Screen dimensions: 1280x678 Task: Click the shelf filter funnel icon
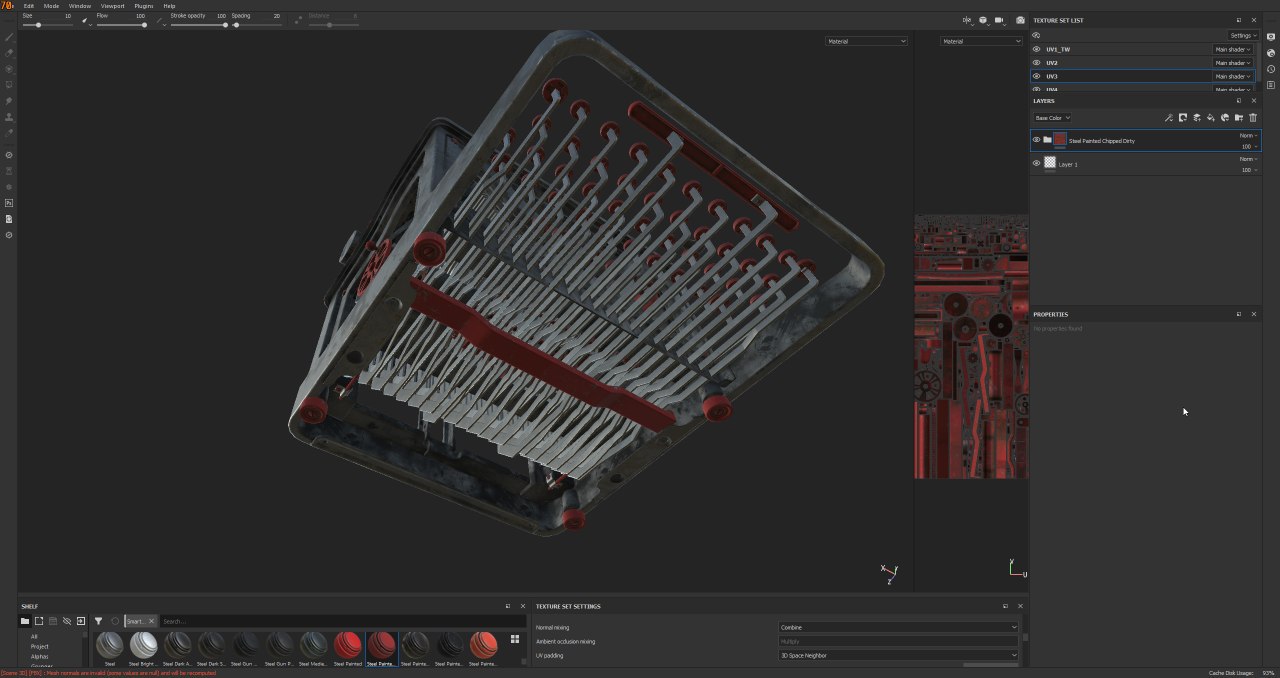click(98, 621)
